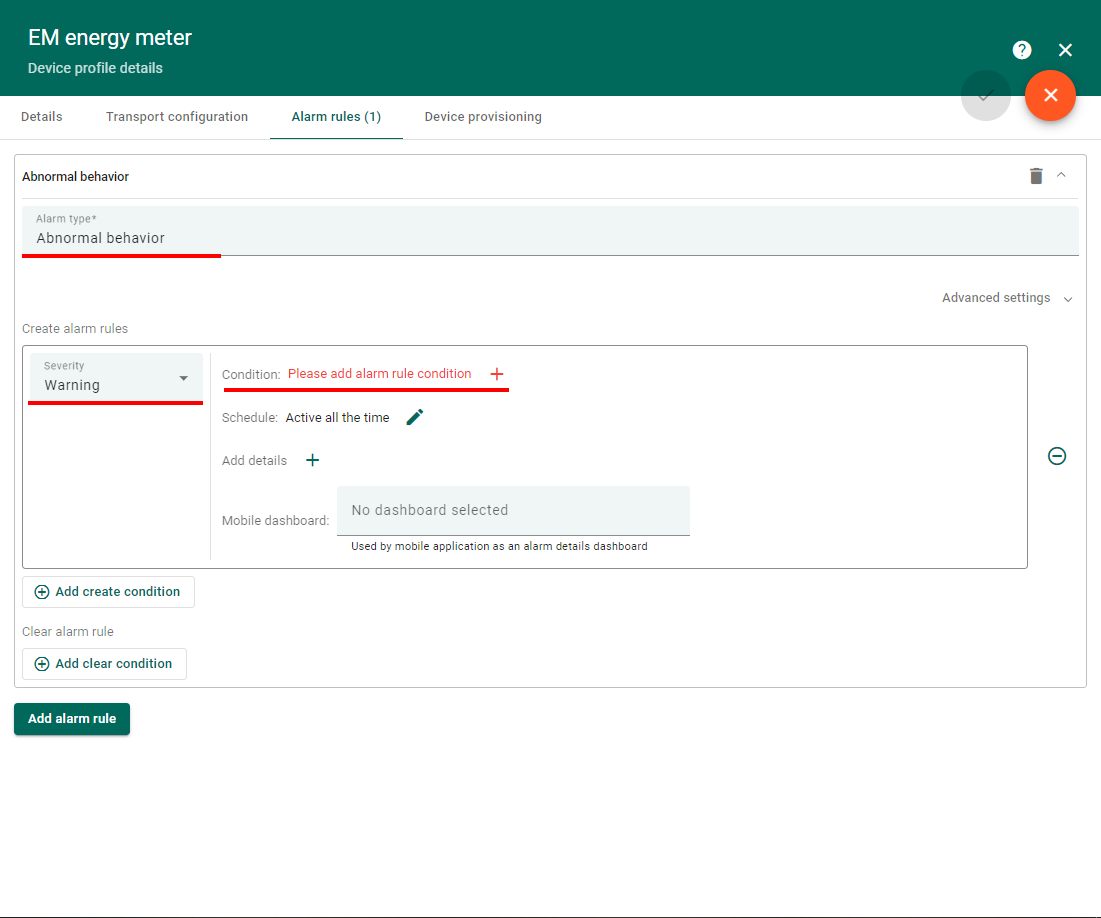Select the Mobile dashboard field

(x=513, y=511)
